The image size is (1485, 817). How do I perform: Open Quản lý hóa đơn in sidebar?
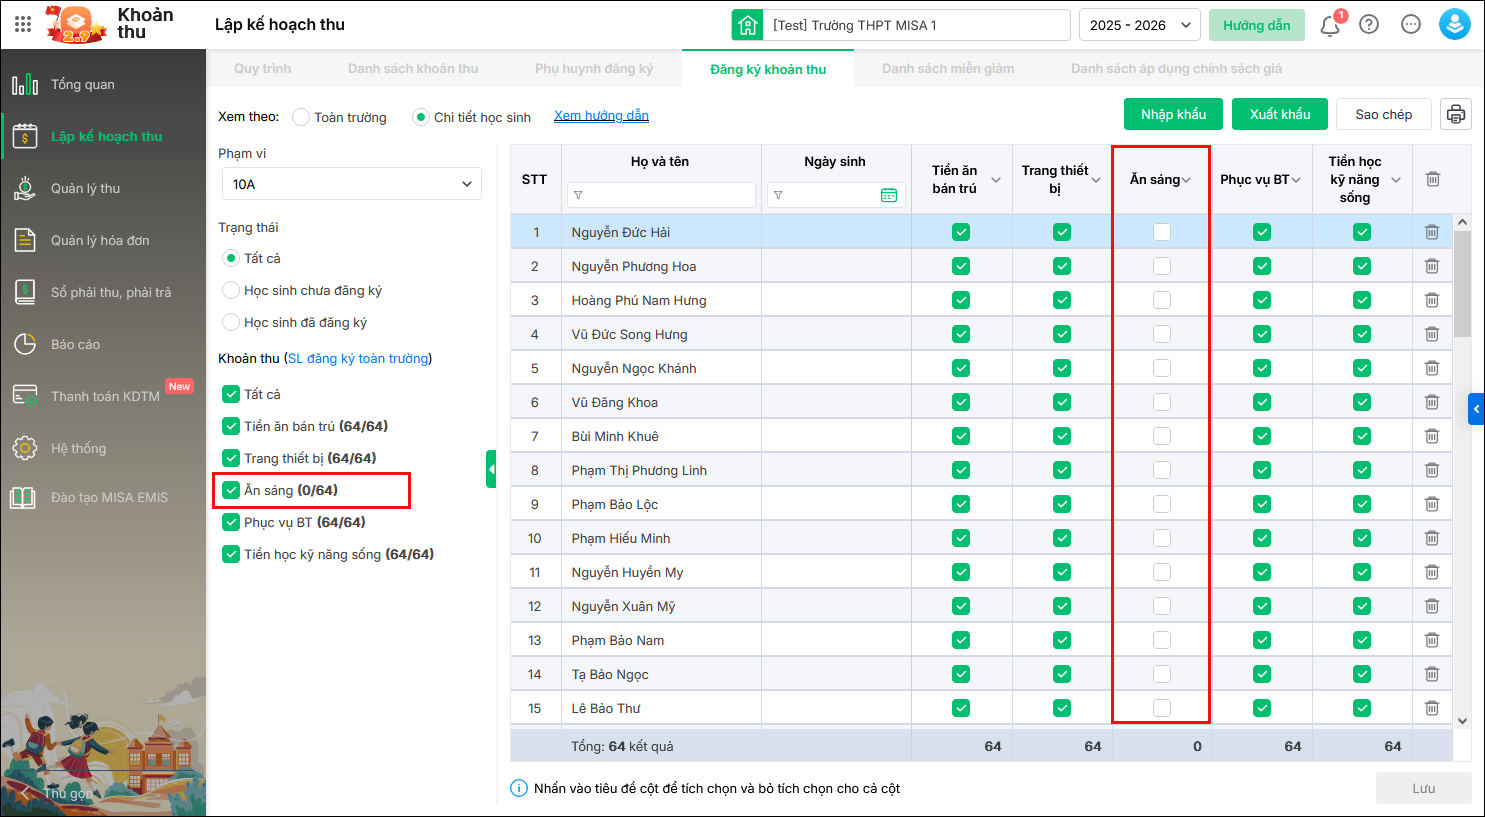(x=100, y=240)
